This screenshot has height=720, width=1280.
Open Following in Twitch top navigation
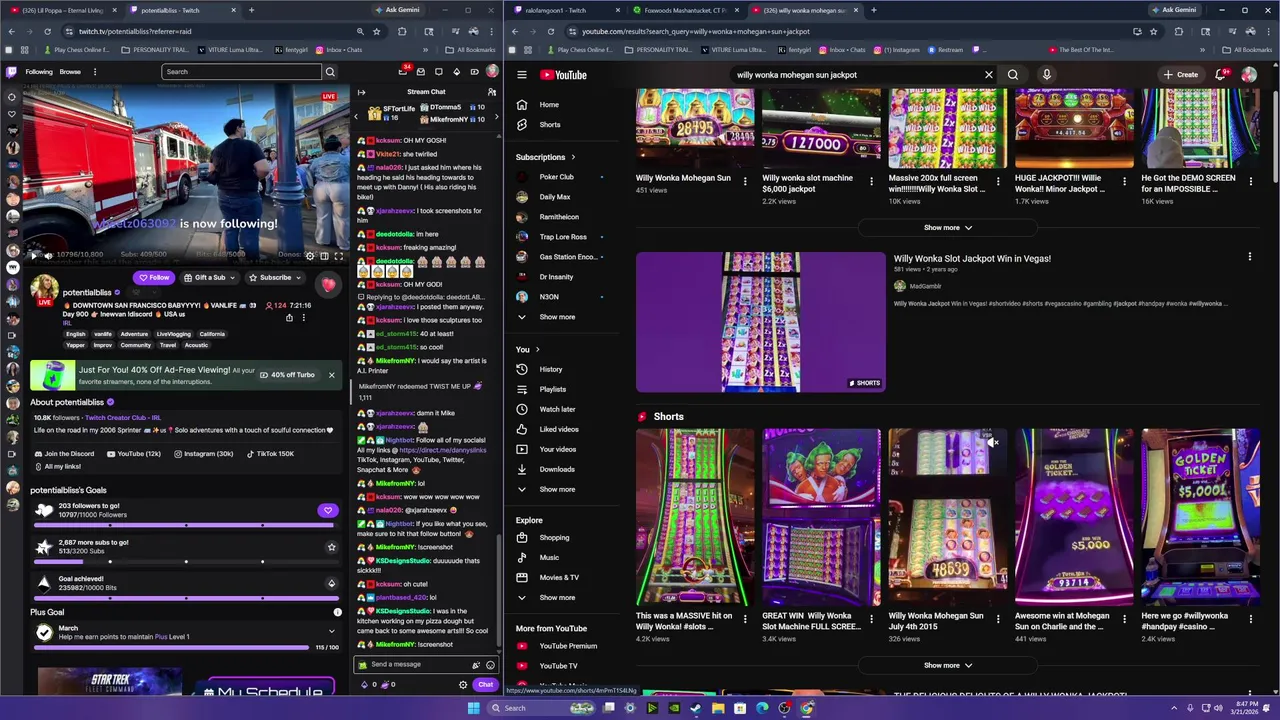coord(39,72)
